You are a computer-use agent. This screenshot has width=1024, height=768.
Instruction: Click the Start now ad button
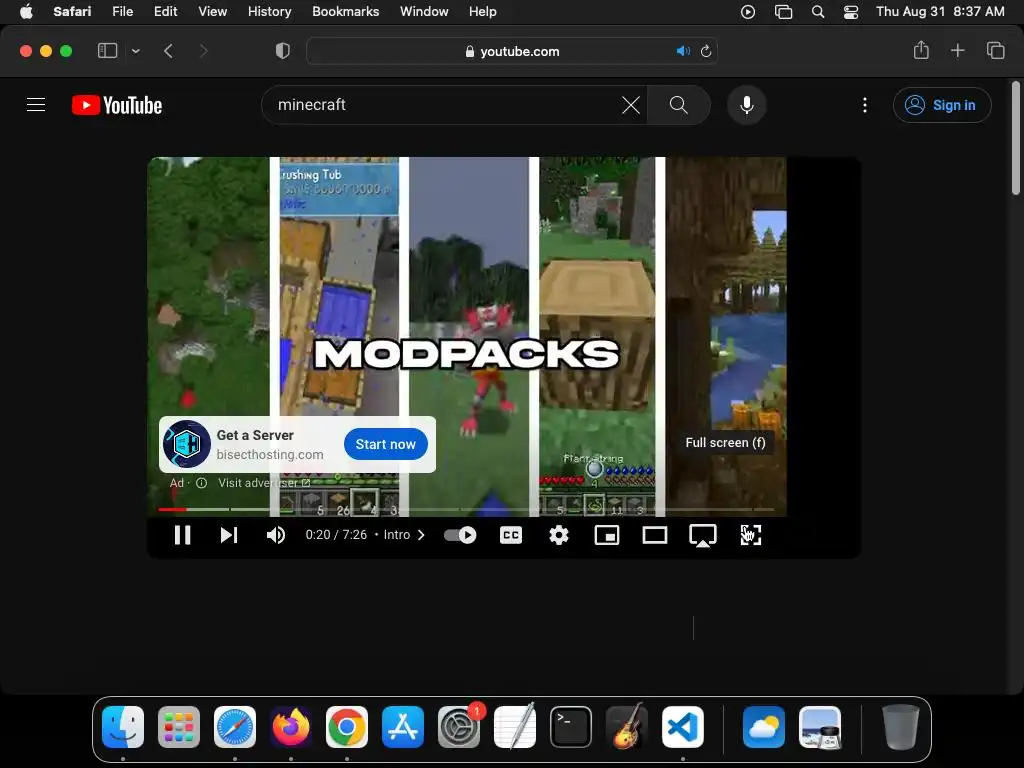tap(385, 444)
